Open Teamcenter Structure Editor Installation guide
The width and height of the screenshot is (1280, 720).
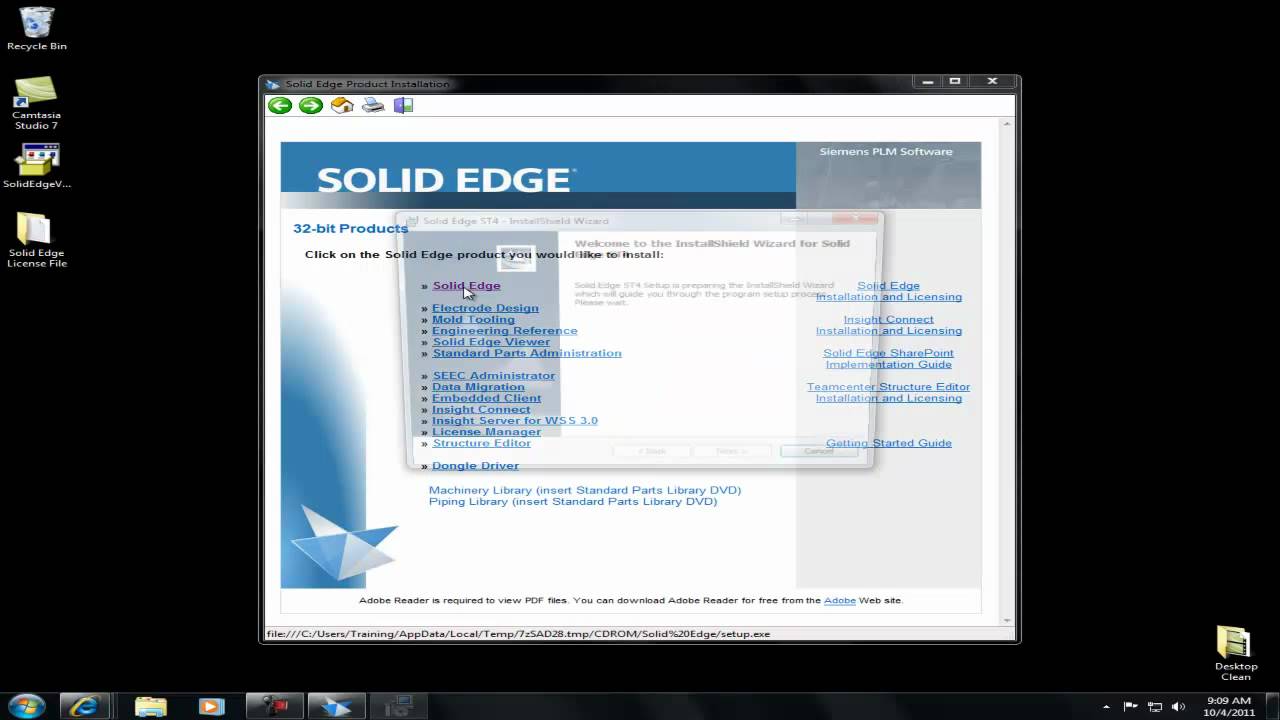888,392
